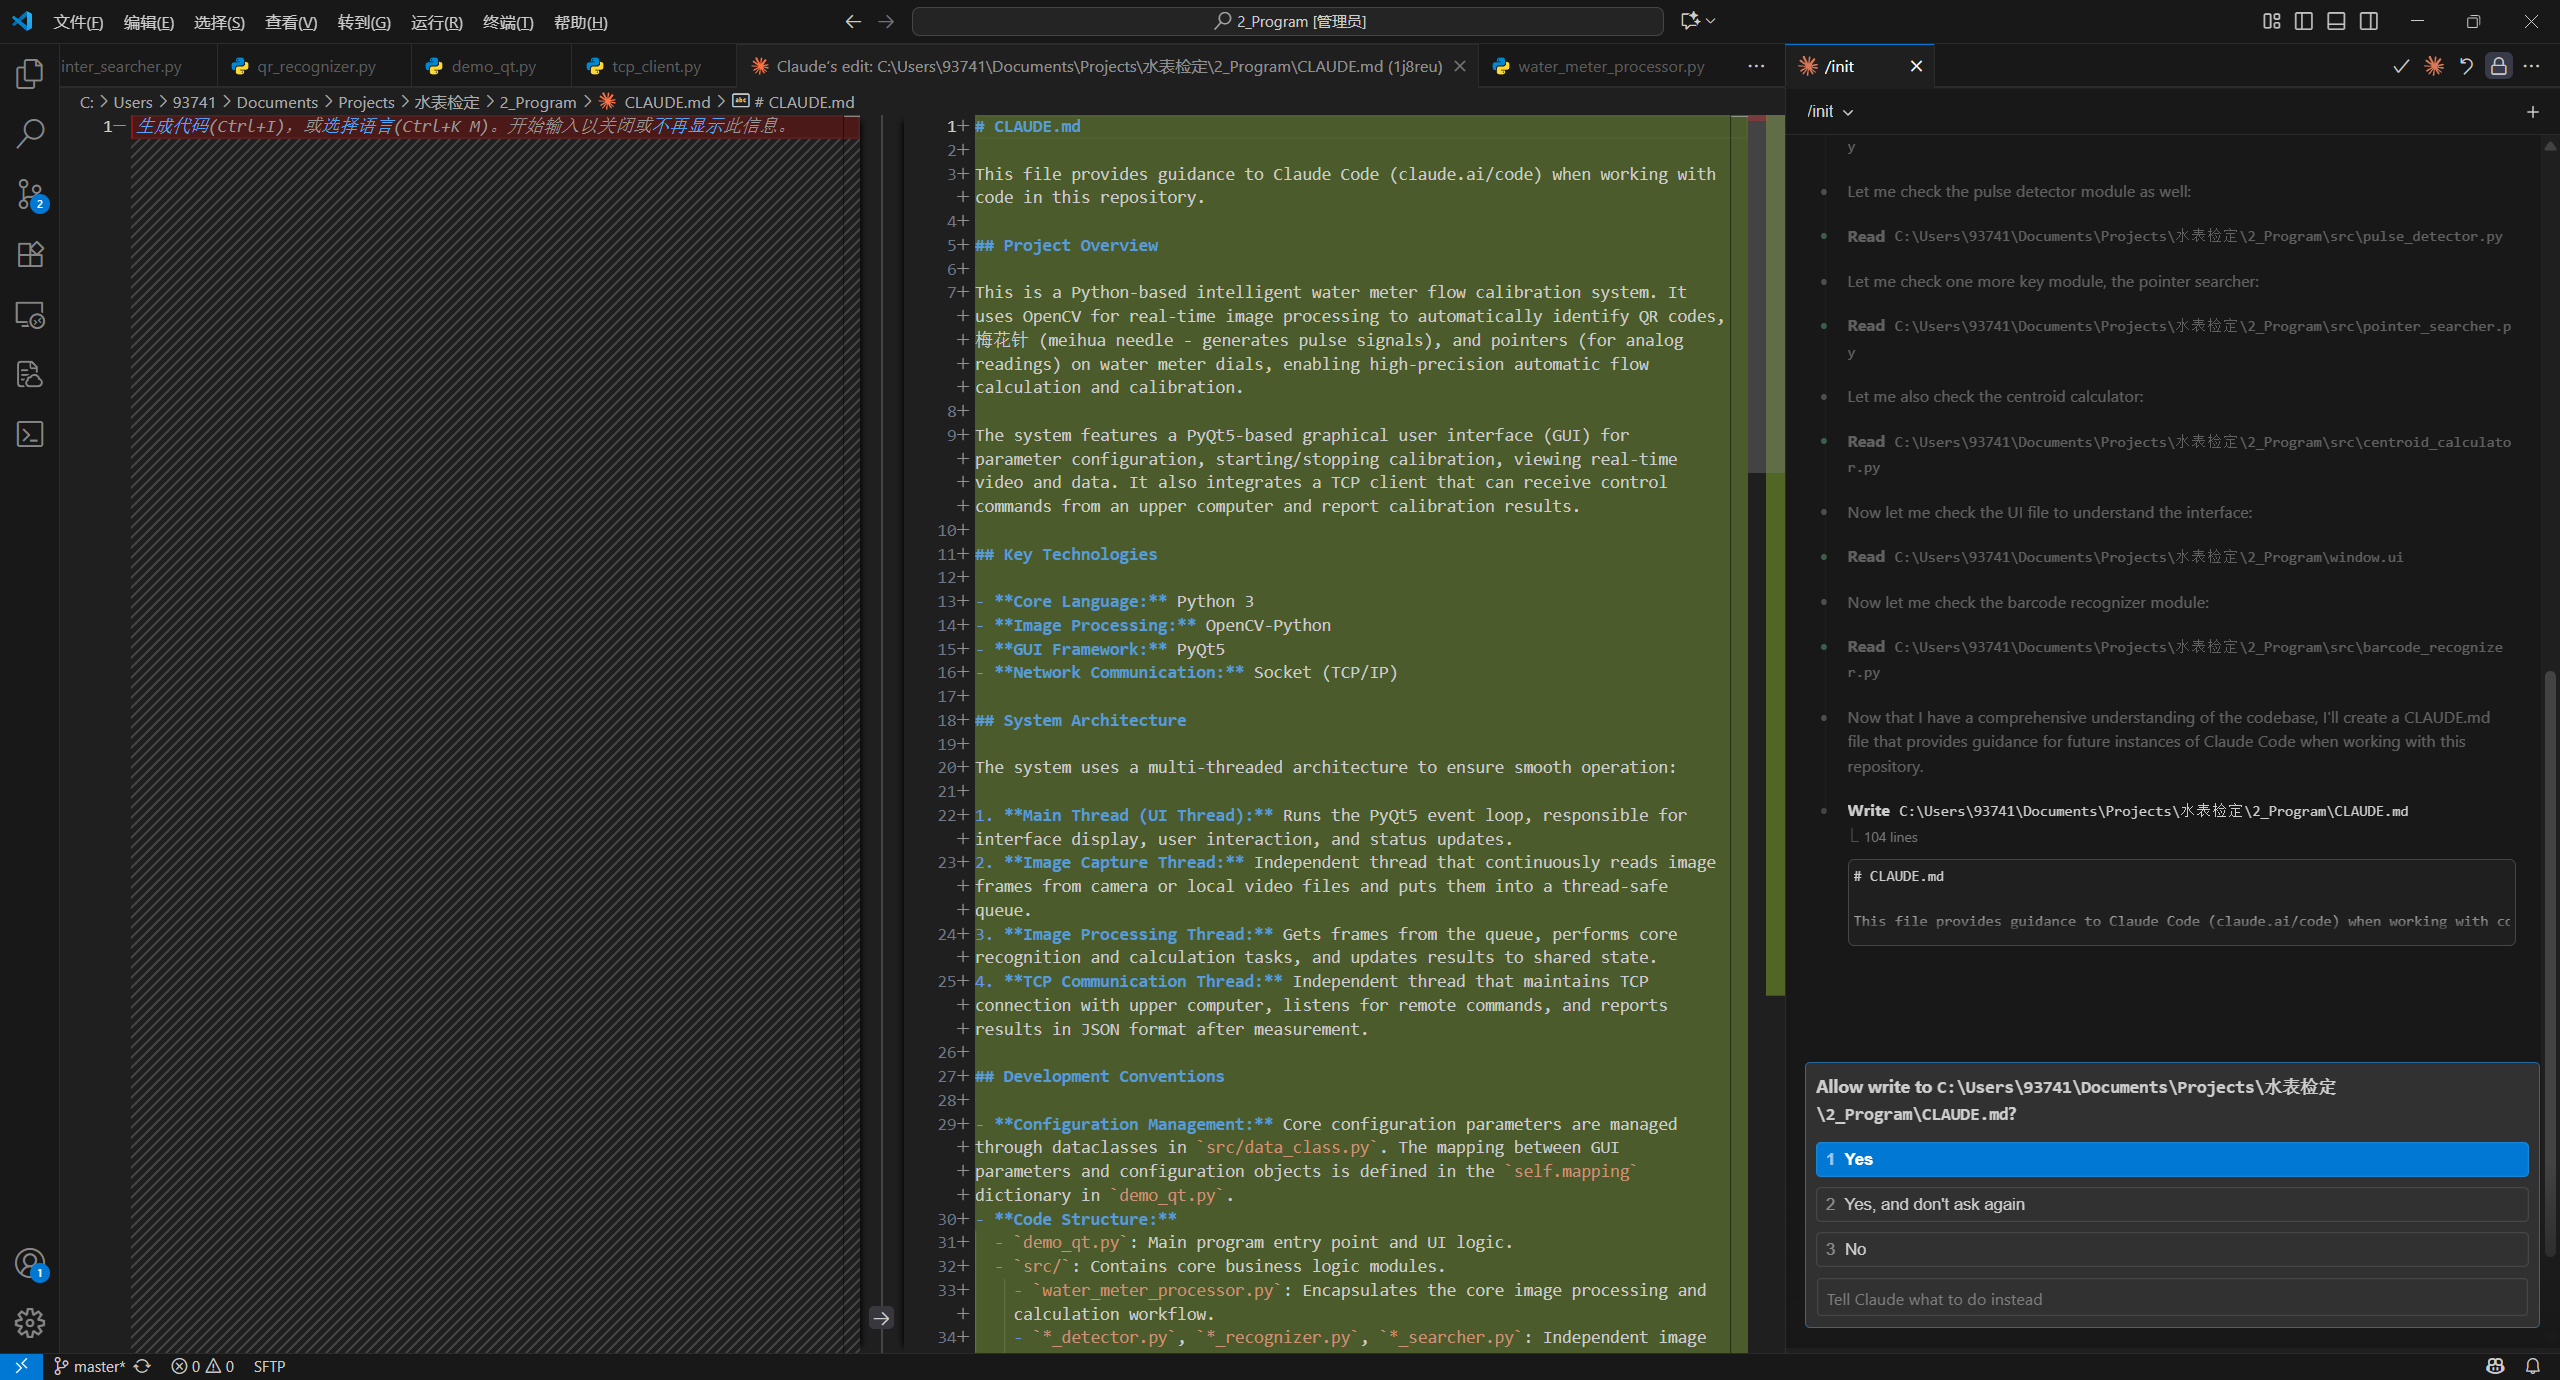Select the No option in permission prompt
The width and height of the screenshot is (2560, 1380).
coord(2171,1249)
